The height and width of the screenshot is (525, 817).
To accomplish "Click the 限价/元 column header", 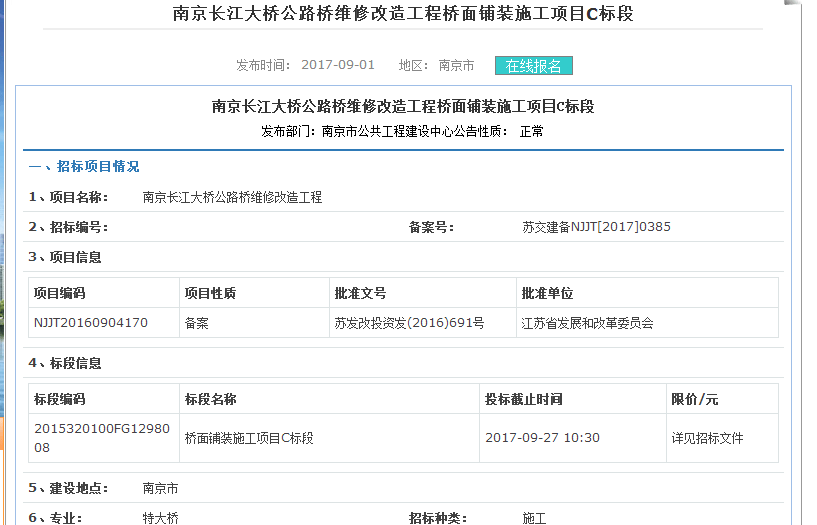I will 694,399.
